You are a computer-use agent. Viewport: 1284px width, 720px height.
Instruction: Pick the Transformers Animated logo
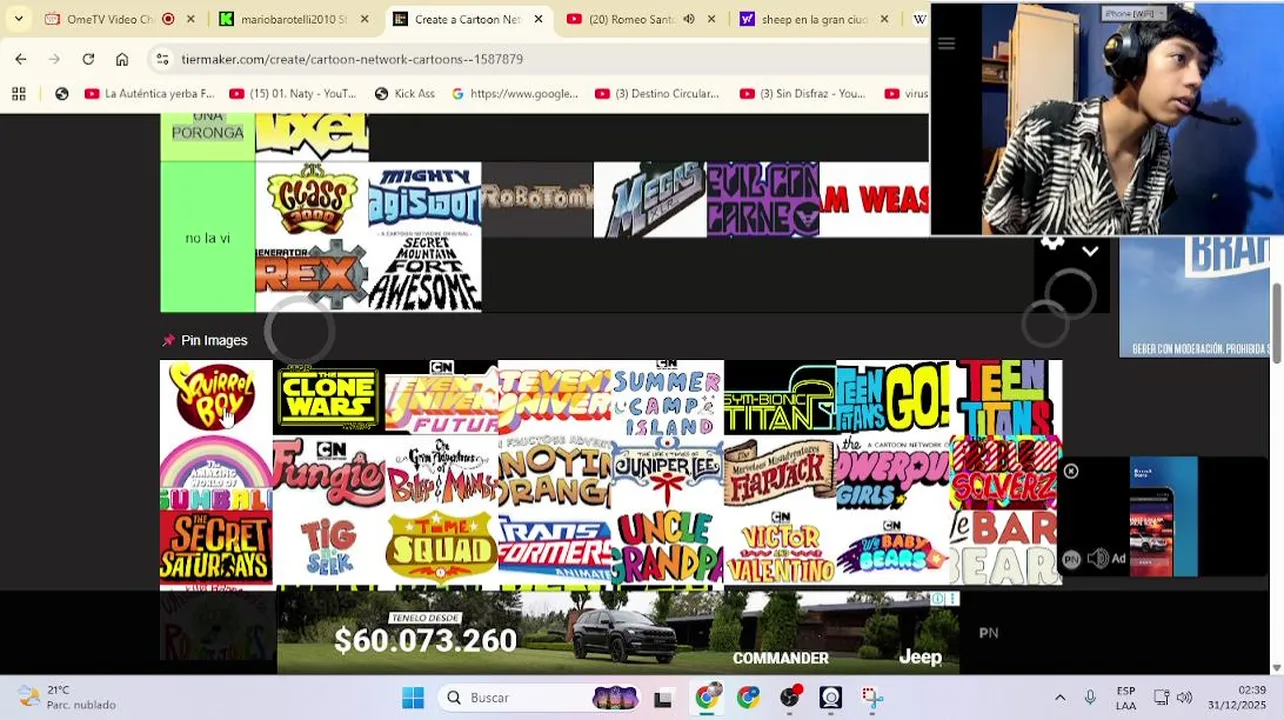click(554, 547)
